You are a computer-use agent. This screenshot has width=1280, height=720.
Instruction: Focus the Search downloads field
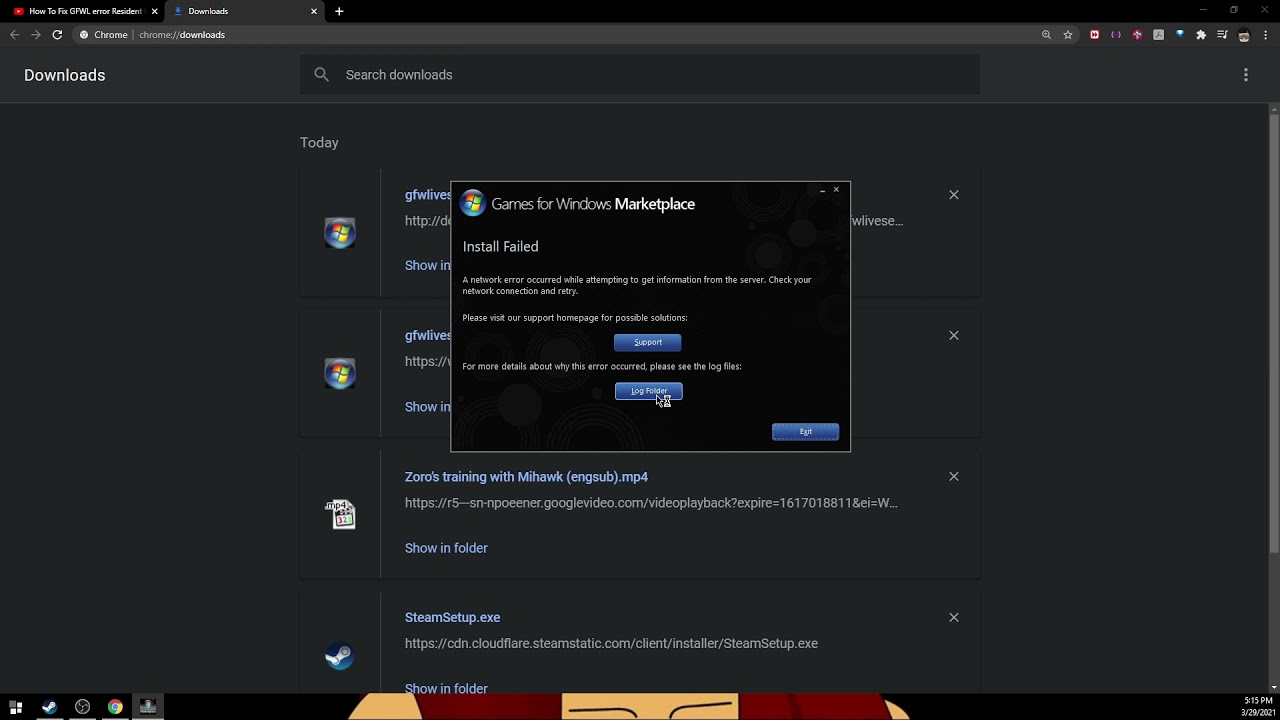click(640, 75)
